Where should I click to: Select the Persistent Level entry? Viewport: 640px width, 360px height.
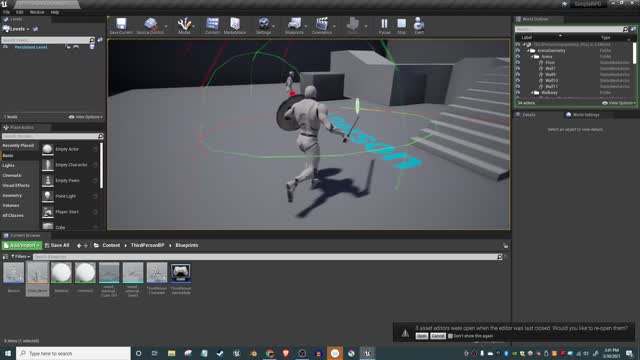31,47
